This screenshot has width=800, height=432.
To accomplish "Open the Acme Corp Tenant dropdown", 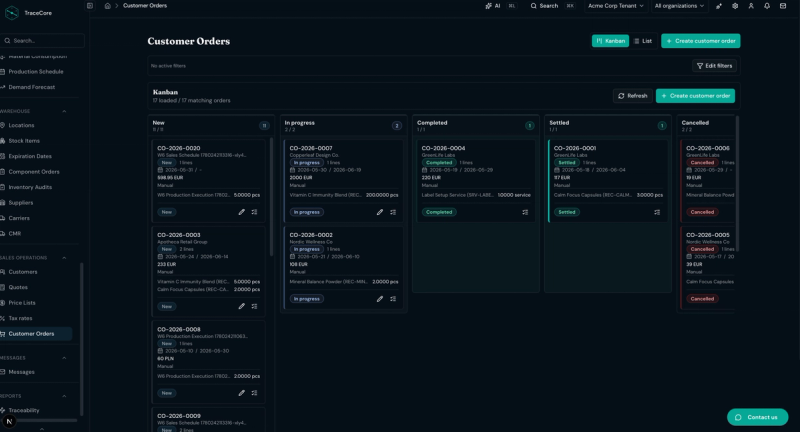I will (615, 6).
